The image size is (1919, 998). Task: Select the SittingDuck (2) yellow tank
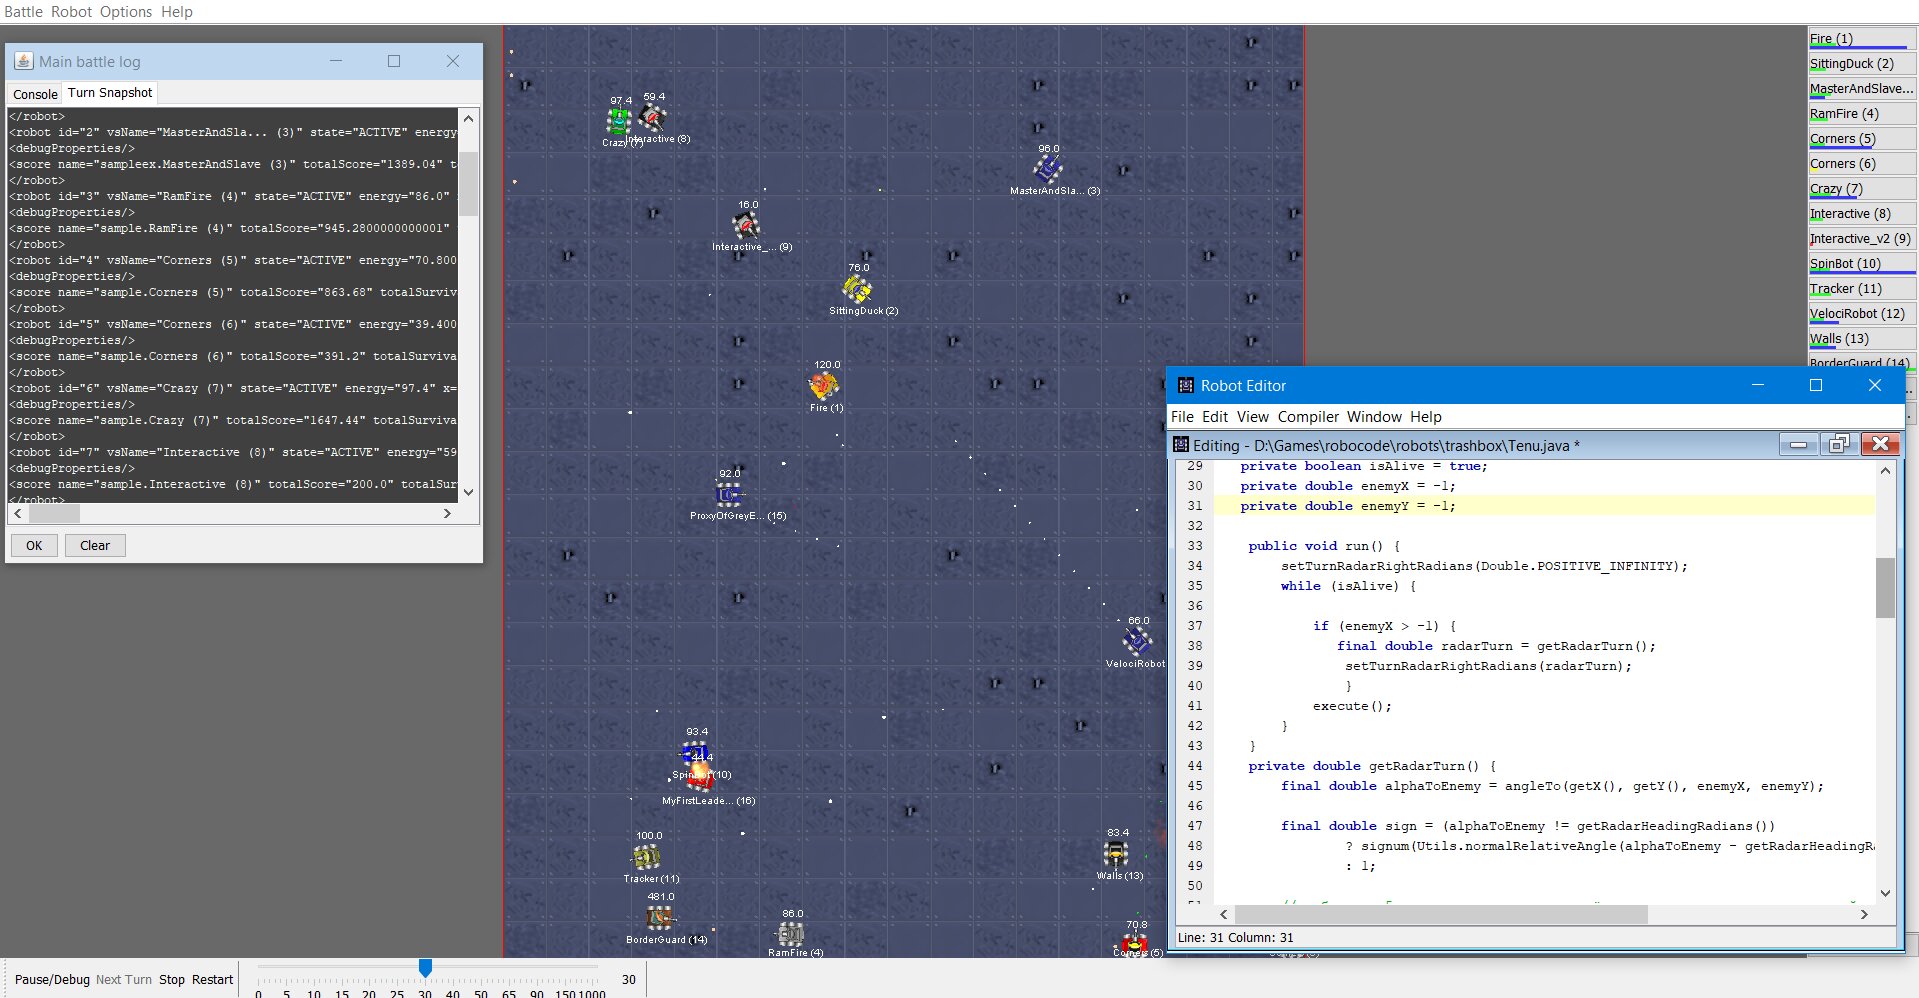856,289
